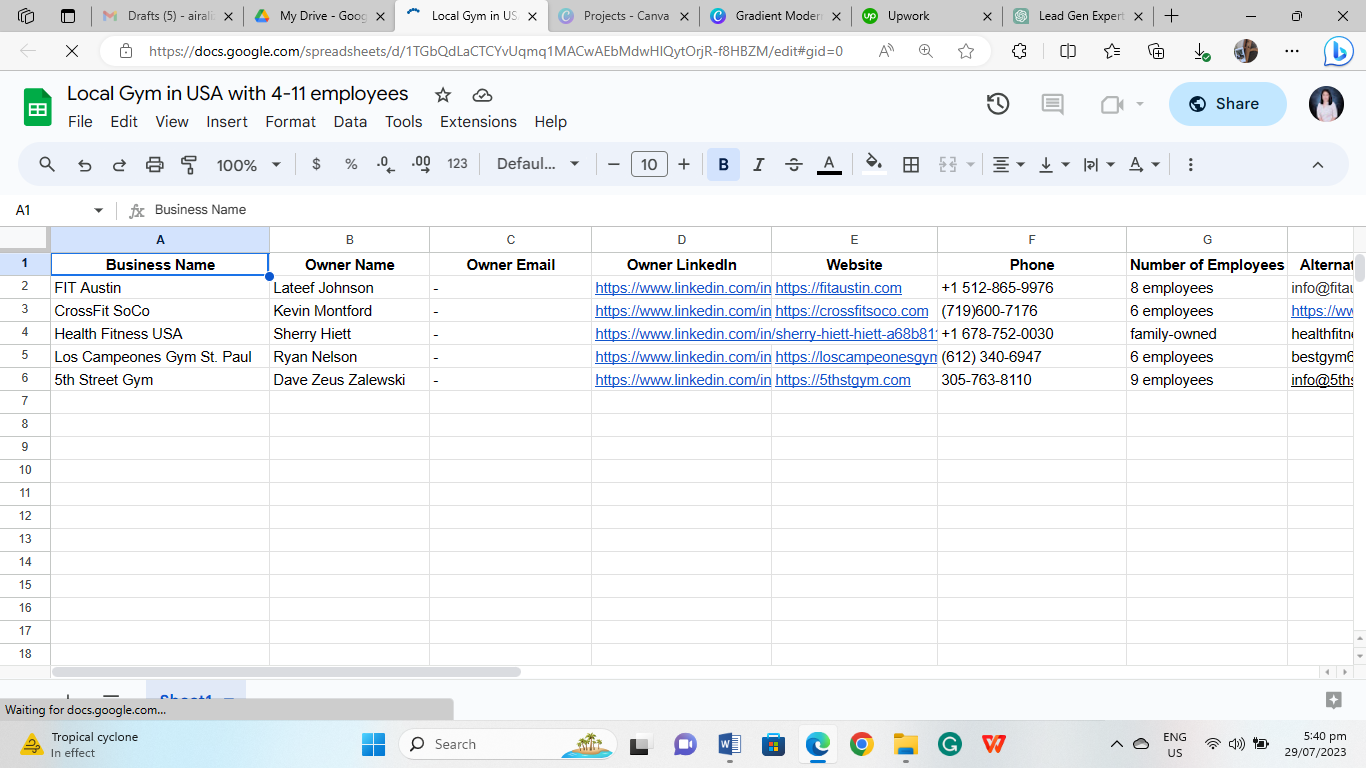Open the Extensions menu
This screenshot has height=768, width=1366.
478,122
